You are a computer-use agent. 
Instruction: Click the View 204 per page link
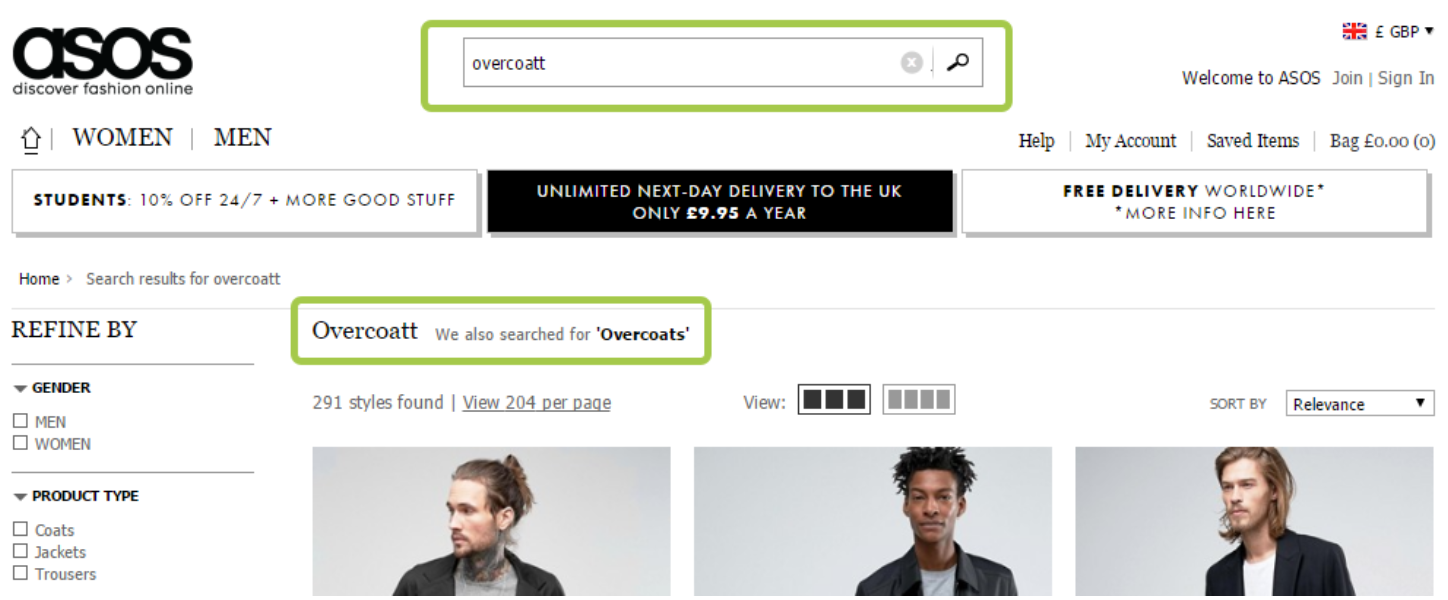click(x=537, y=402)
